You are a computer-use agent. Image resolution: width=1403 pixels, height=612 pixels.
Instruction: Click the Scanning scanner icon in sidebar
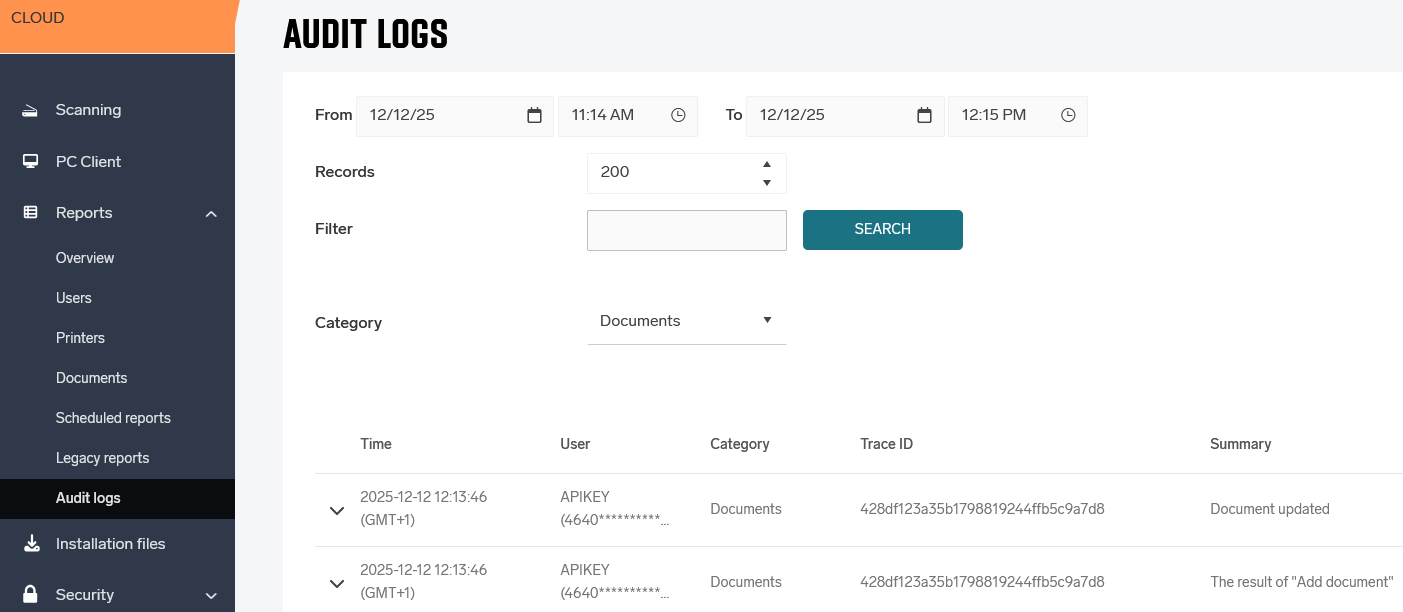click(31, 110)
